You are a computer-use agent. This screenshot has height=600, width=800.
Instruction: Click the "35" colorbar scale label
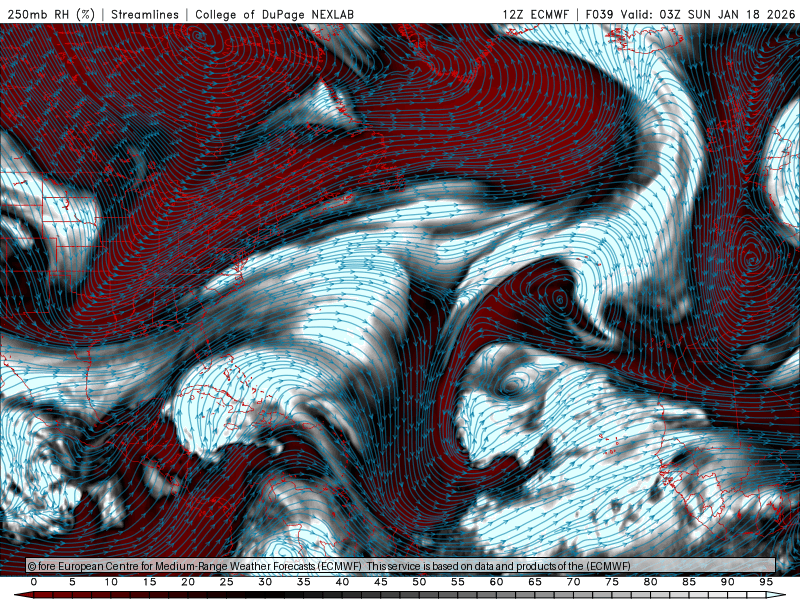[x=304, y=582]
